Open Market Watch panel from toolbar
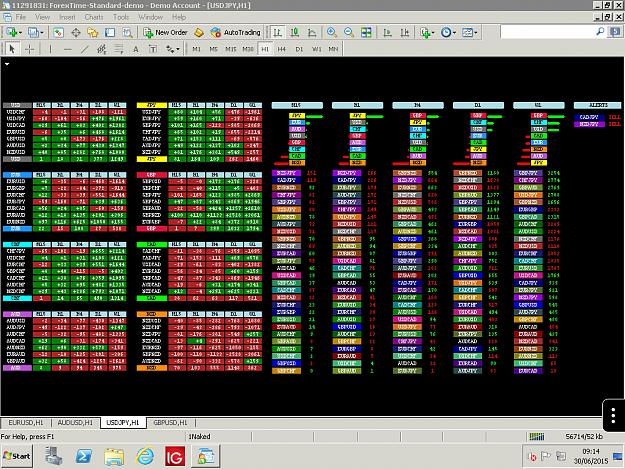This screenshot has height=469, width=625. click(x=59, y=33)
